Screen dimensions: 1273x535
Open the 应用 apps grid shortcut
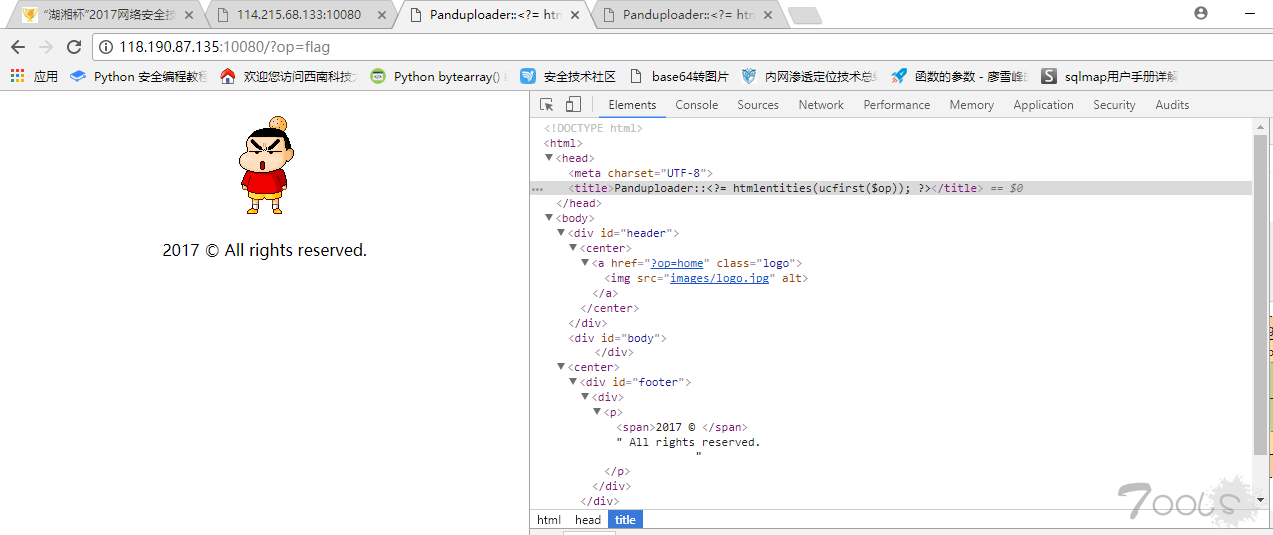pos(34,76)
